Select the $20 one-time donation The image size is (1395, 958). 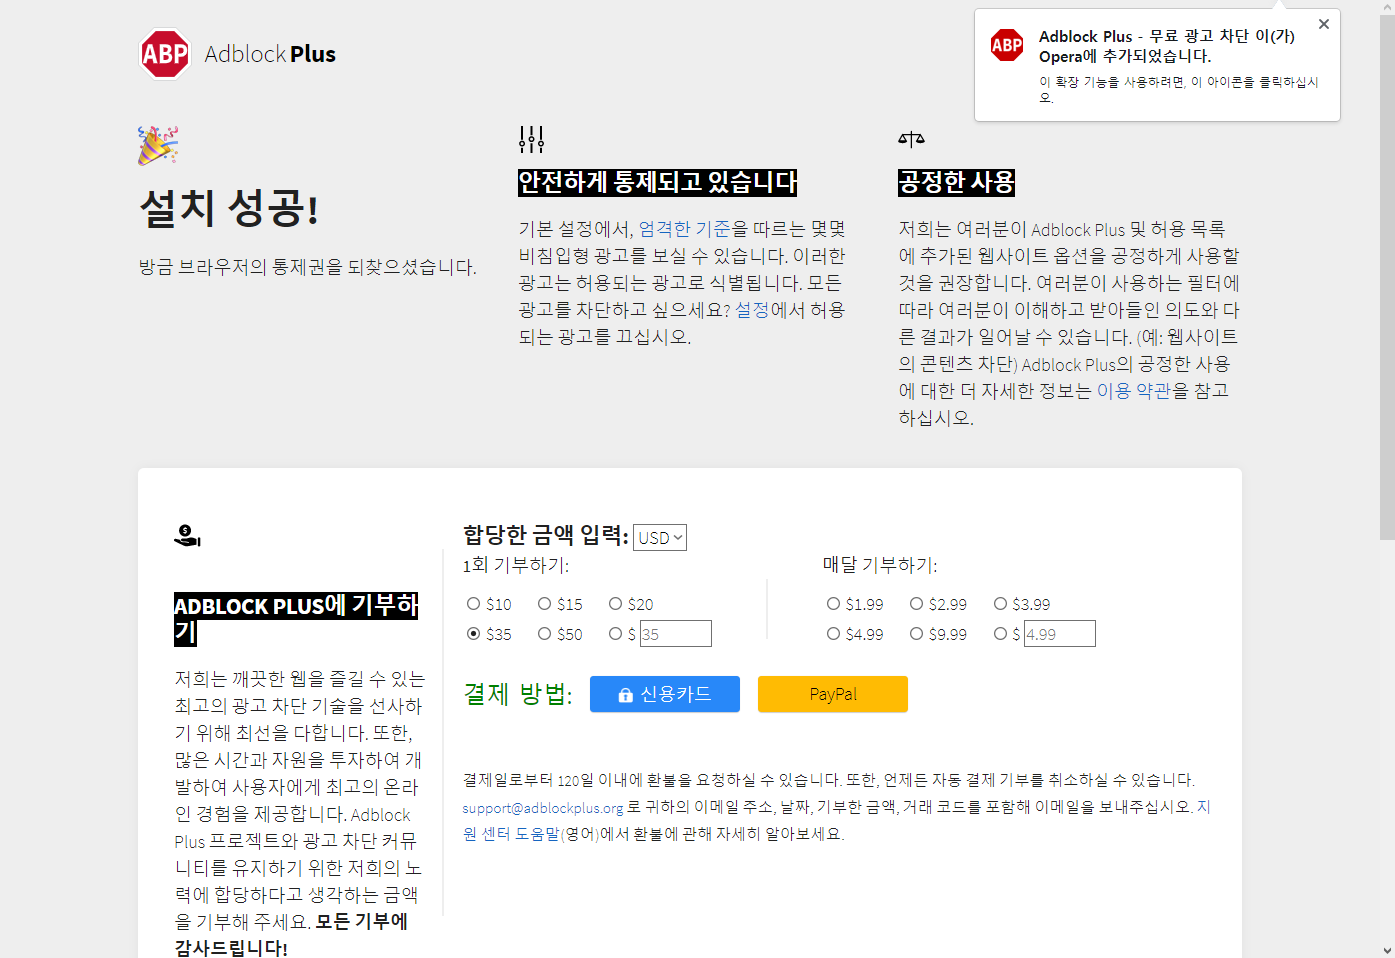(x=615, y=603)
